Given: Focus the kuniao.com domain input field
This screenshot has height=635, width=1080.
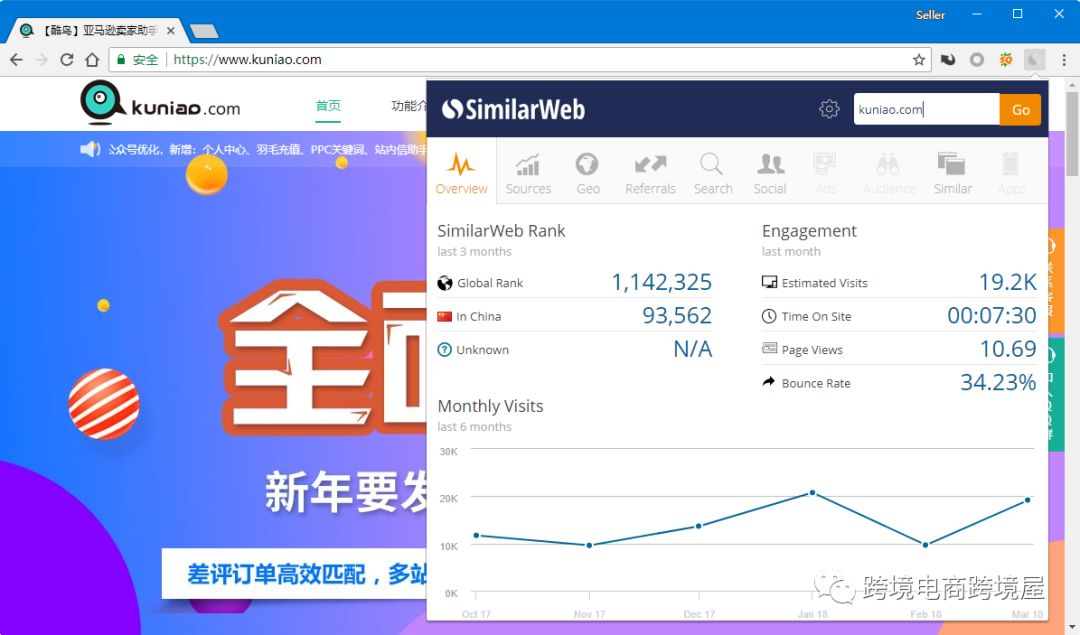Looking at the screenshot, I should (x=926, y=110).
